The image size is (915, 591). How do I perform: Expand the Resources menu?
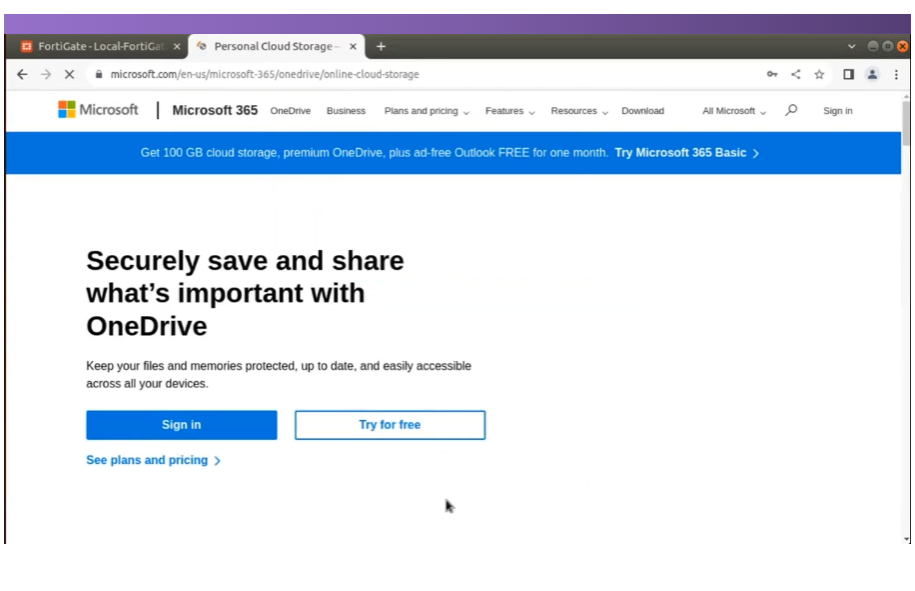(x=579, y=111)
